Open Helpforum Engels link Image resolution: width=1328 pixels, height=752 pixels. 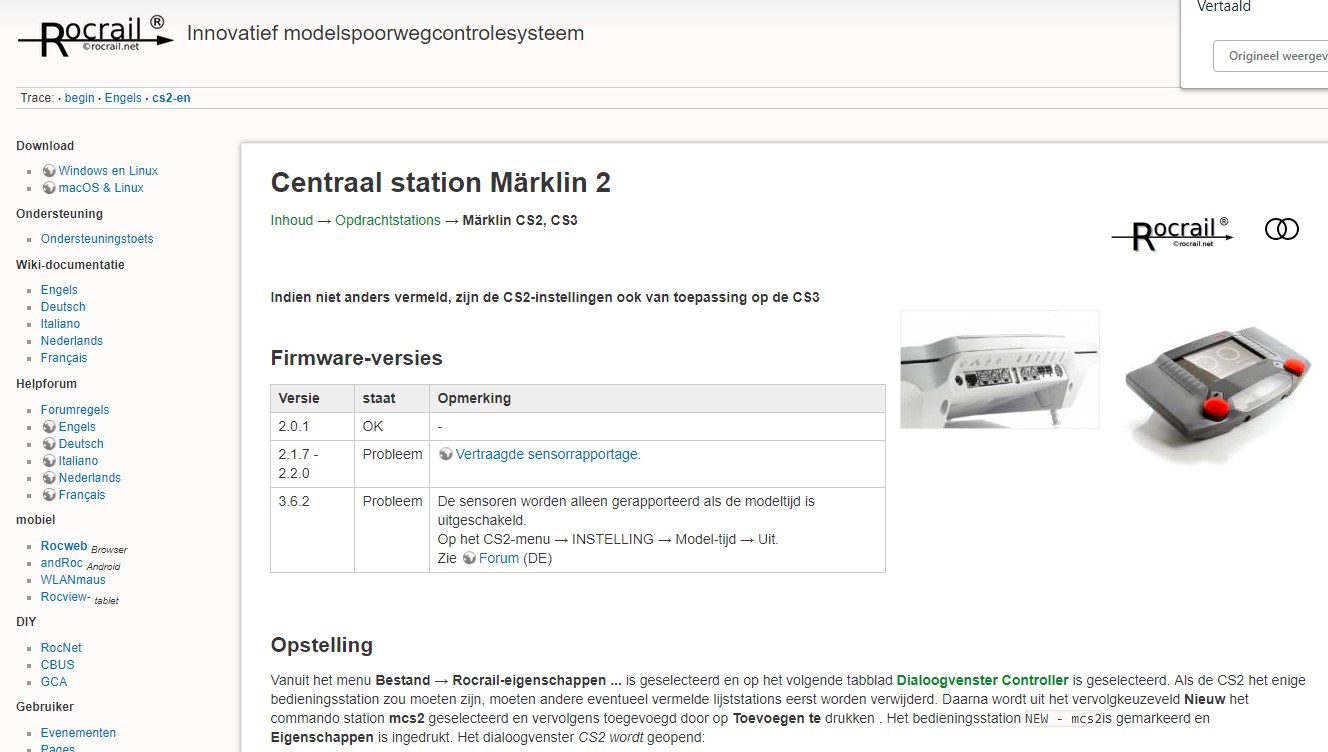[77, 427]
